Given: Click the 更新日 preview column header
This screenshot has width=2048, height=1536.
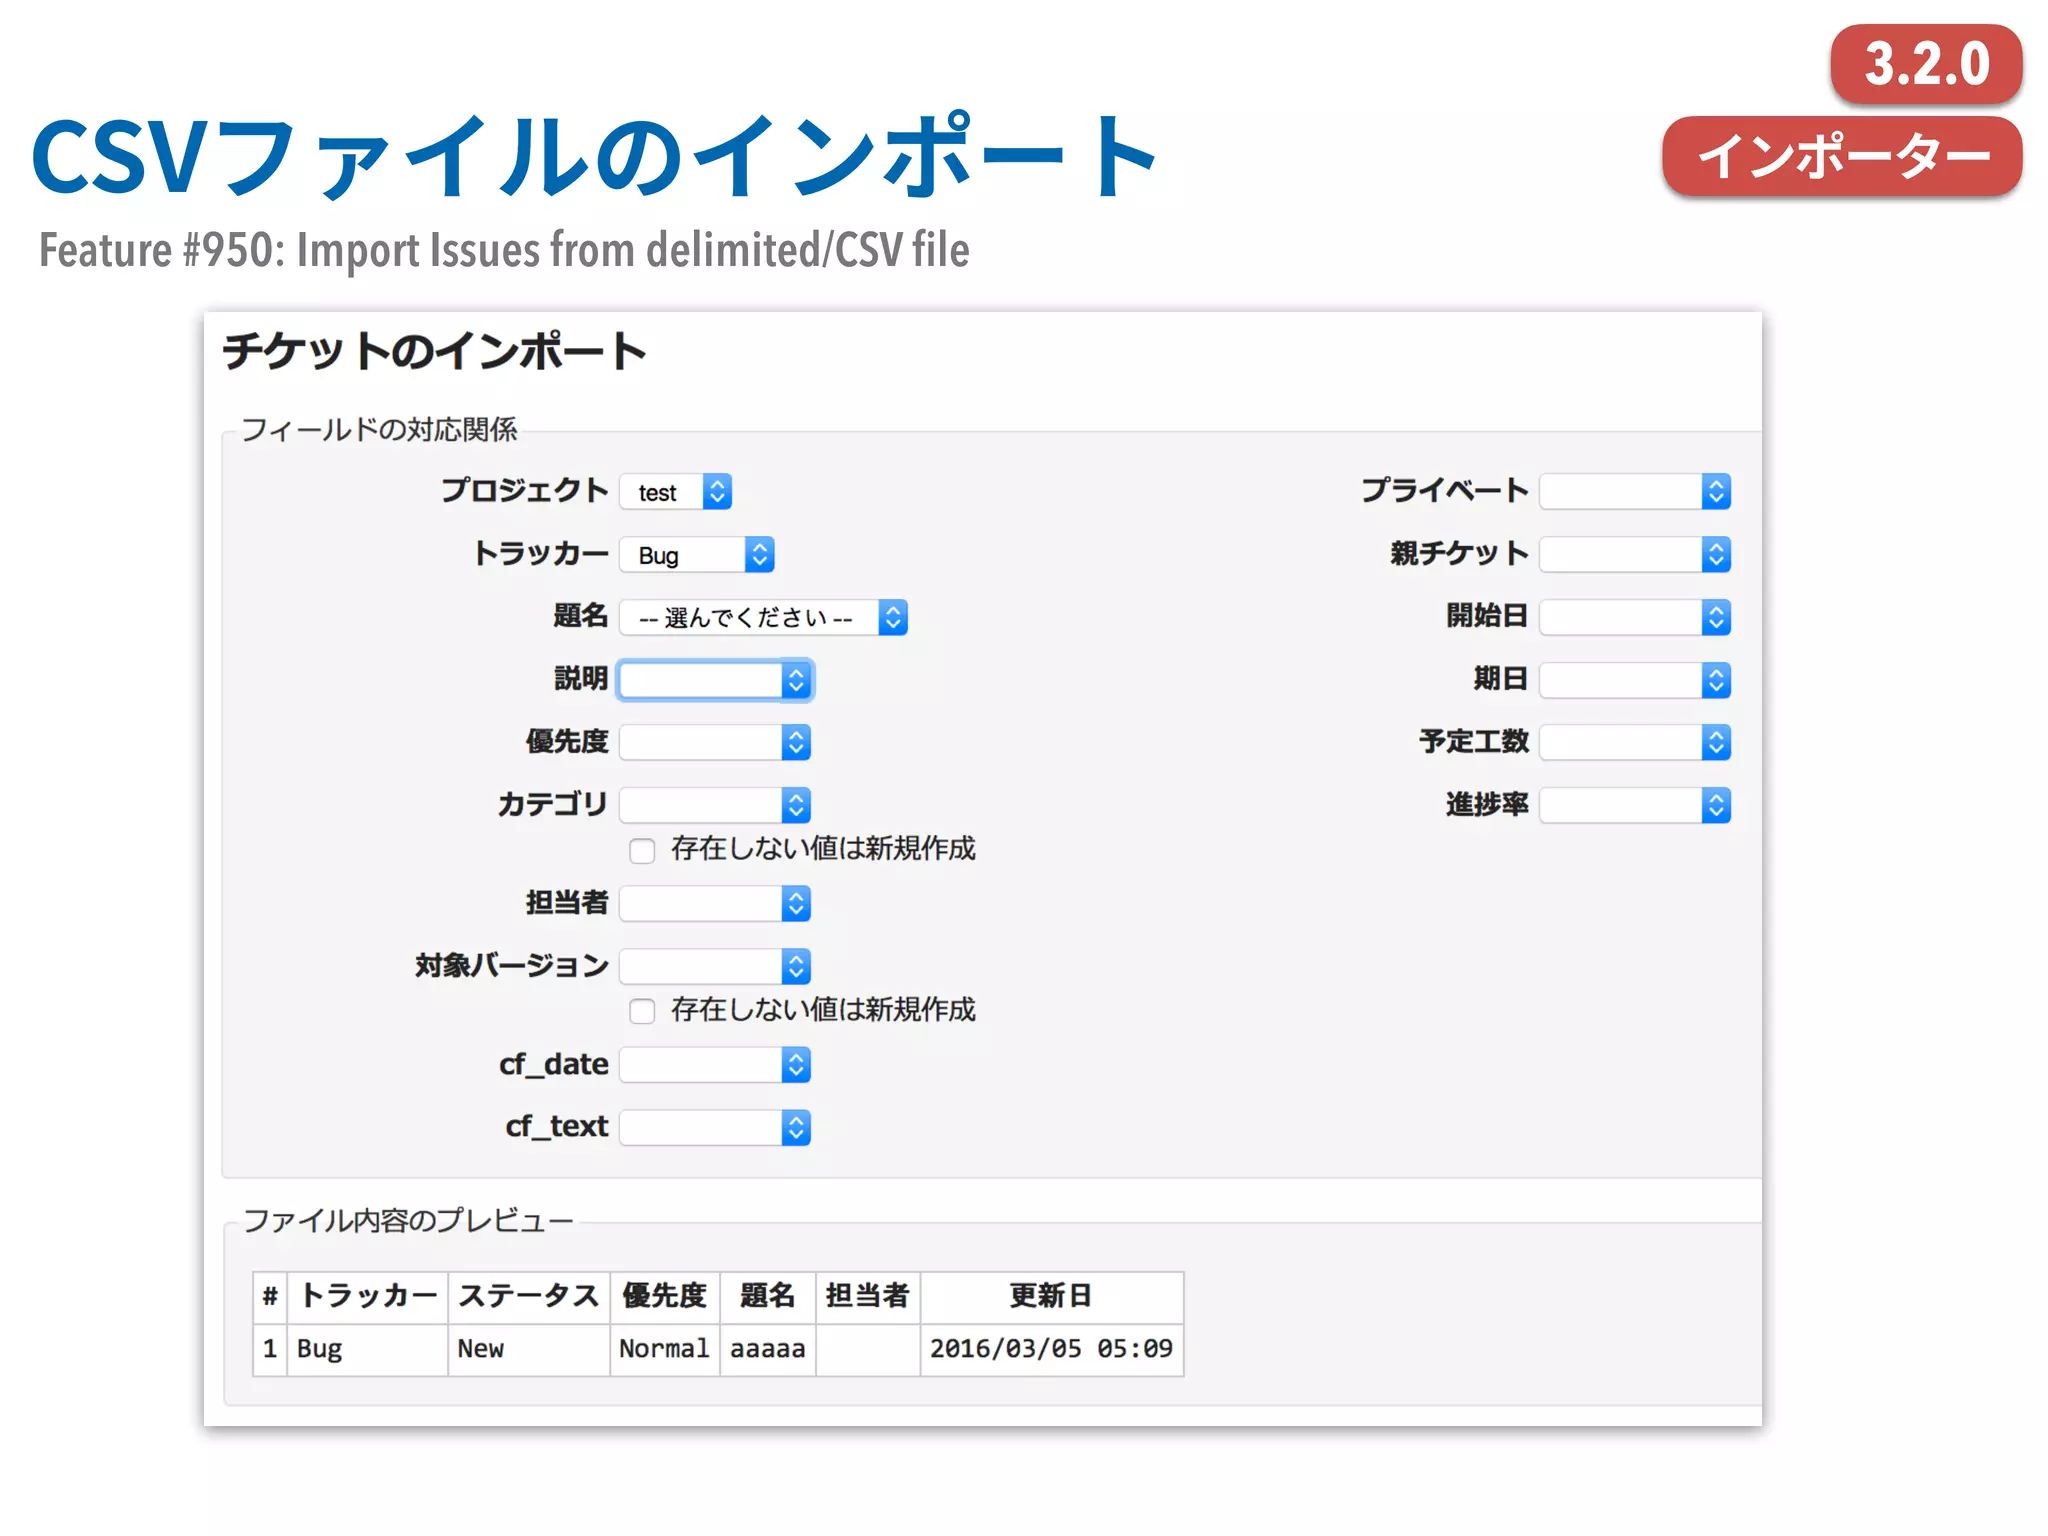Looking at the screenshot, I should click(x=1050, y=1296).
